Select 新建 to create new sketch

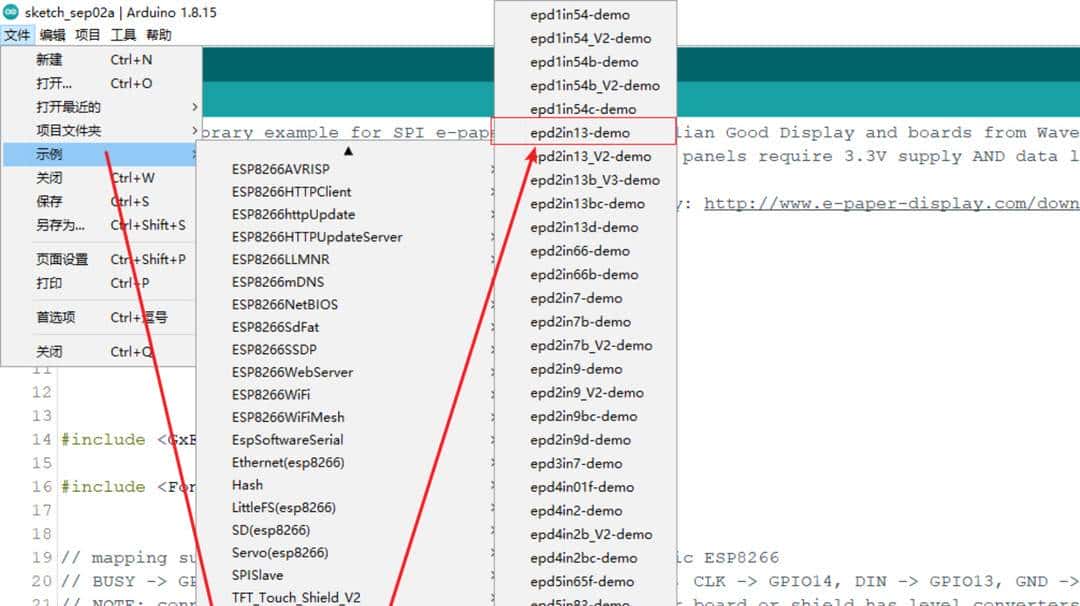point(50,60)
